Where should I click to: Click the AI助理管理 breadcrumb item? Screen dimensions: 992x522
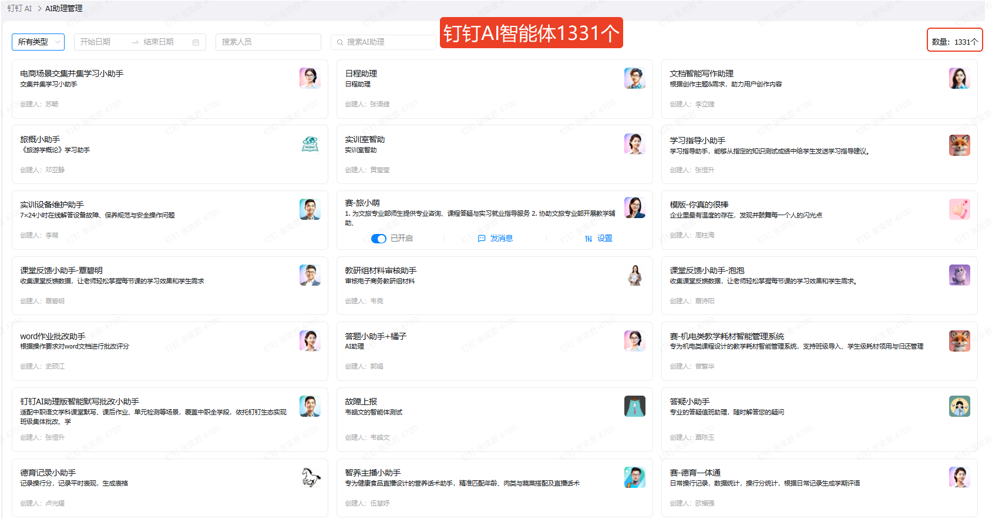click(x=63, y=8)
